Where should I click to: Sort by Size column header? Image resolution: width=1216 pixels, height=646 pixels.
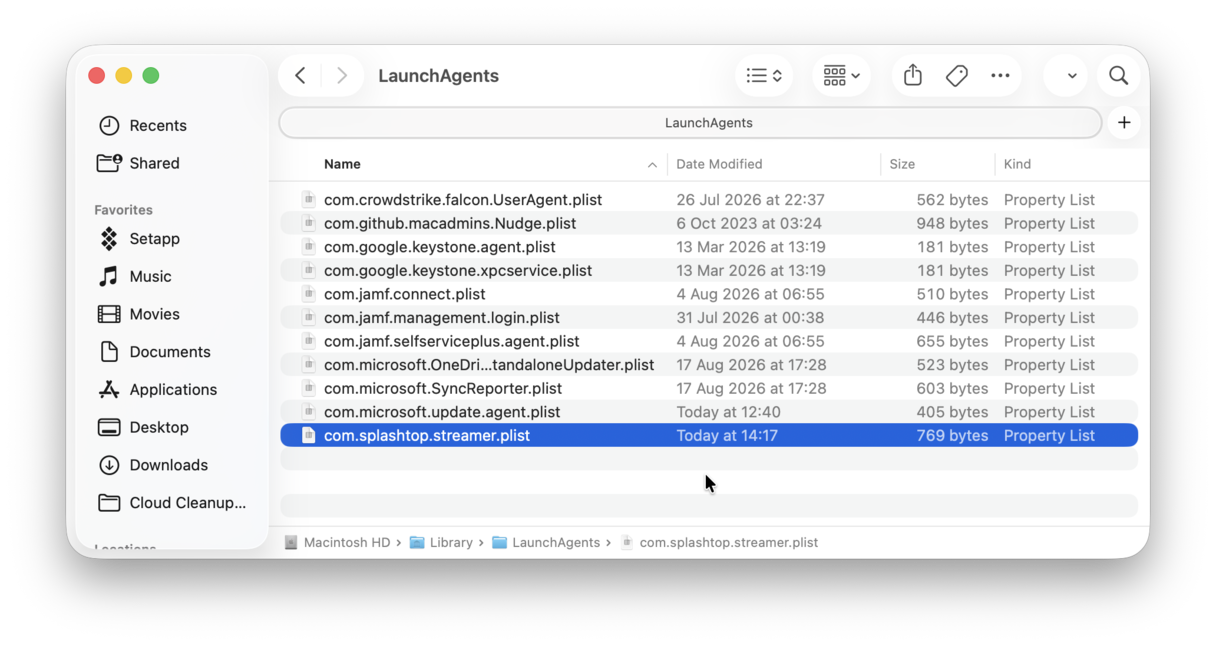click(x=902, y=164)
